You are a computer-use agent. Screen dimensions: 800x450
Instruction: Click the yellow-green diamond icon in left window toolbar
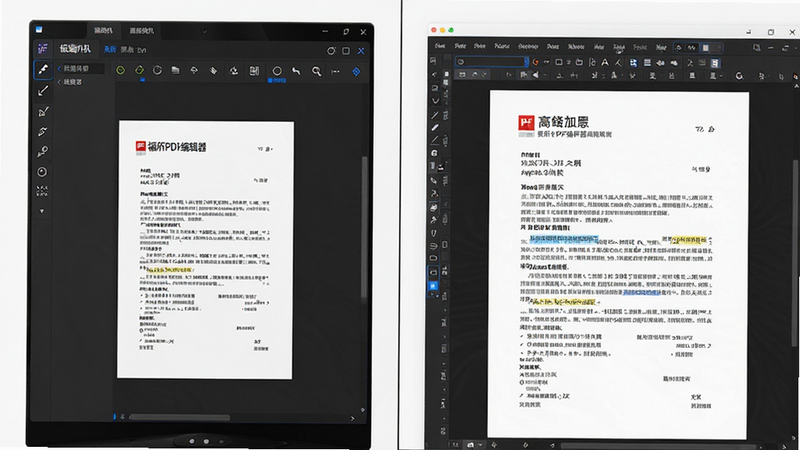click(139, 70)
